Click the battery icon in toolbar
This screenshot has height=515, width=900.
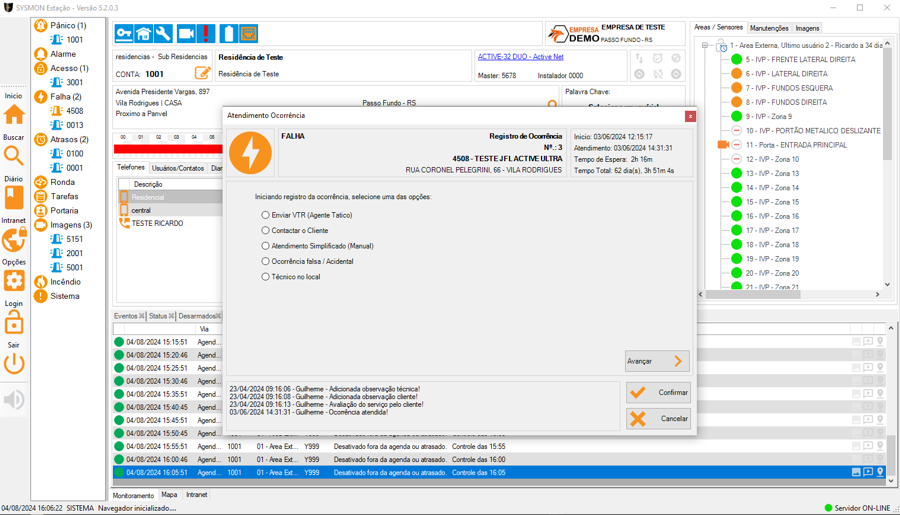(228, 34)
